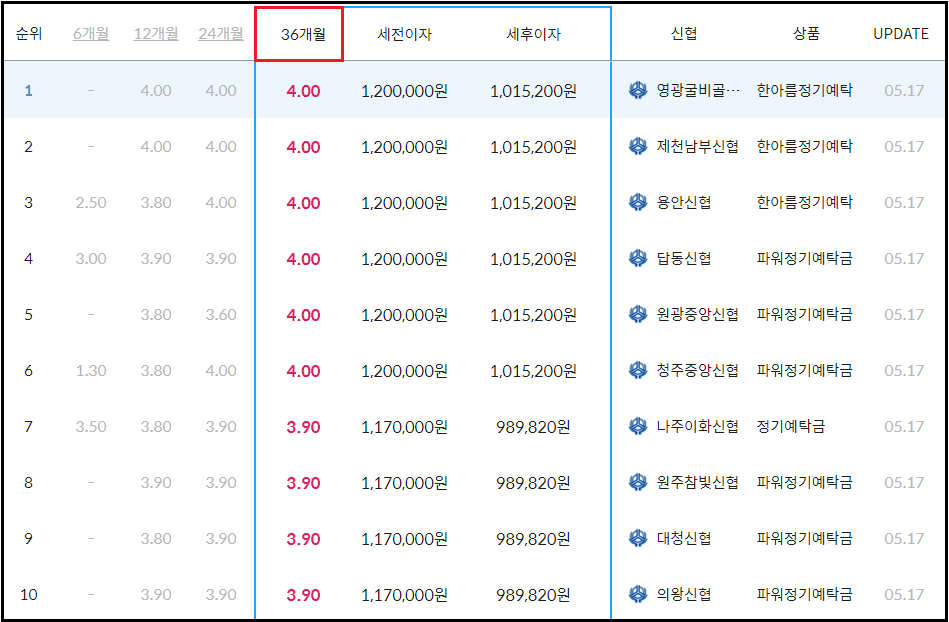Viewport: 949px width, 622px height.
Task: Click the 답동신협 credit union logo icon
Action: pyautogui.click(x=636, y=259)
